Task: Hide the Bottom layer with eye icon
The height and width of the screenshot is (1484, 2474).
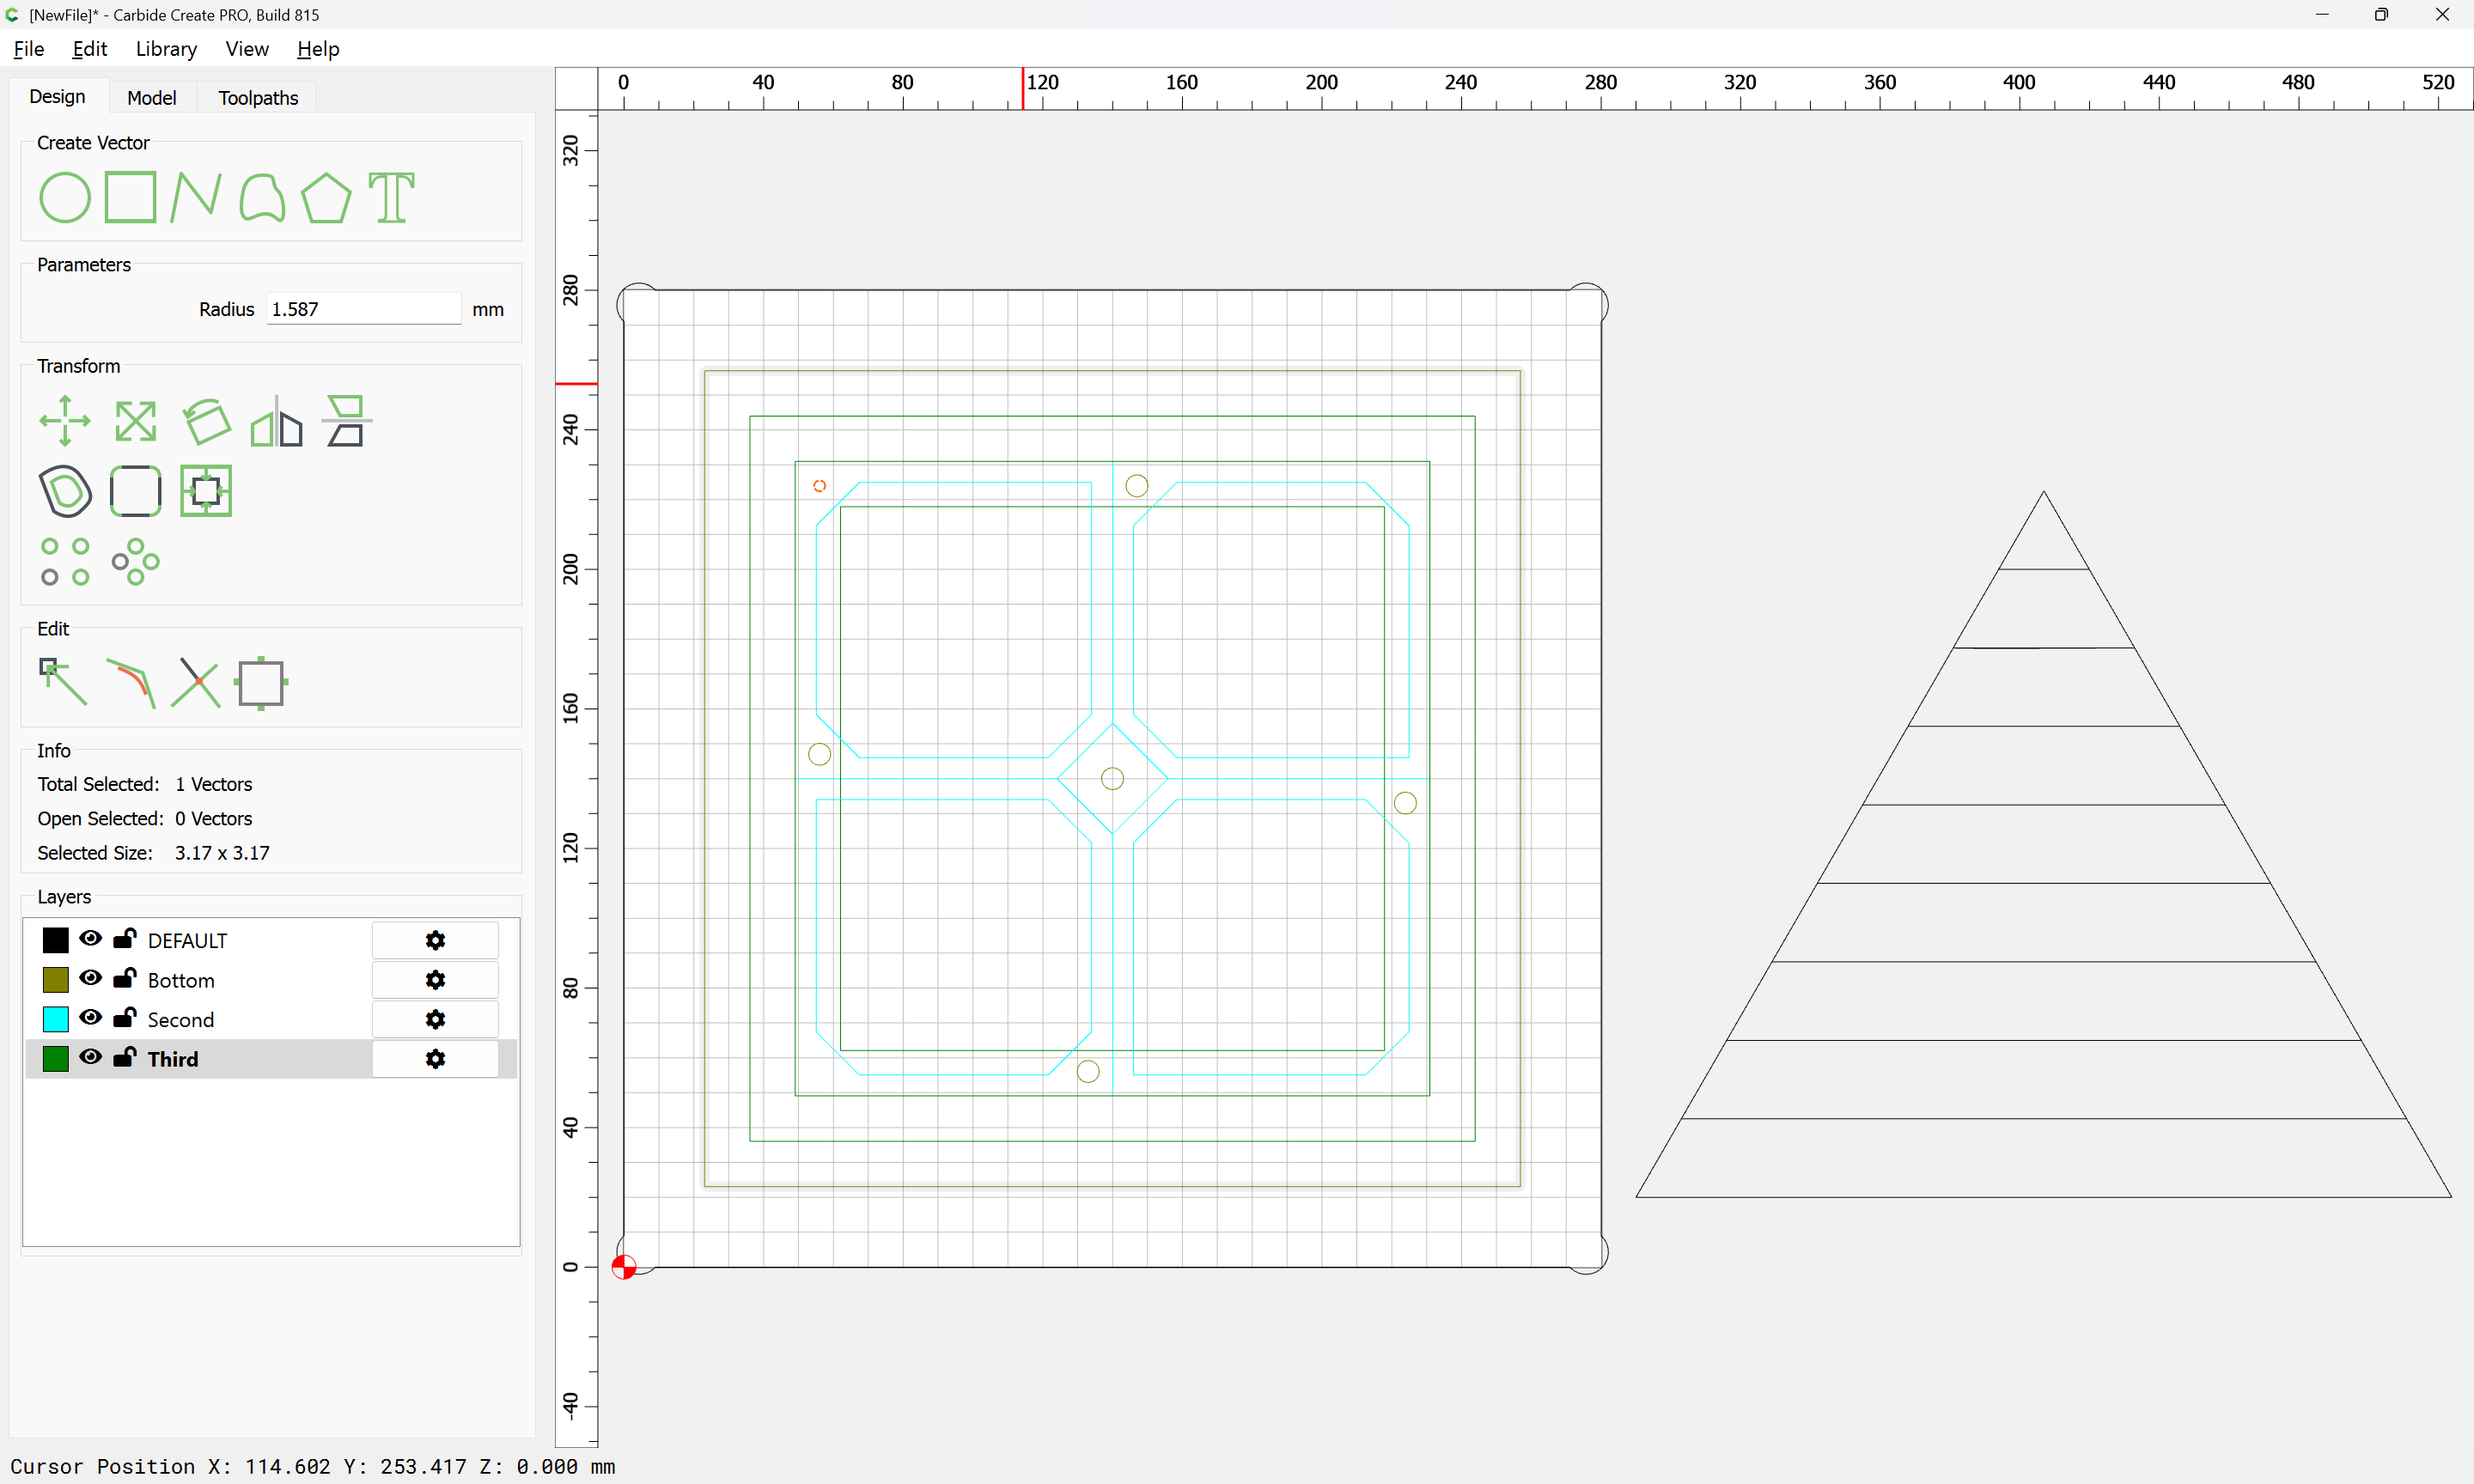Action: pos(91,978)
